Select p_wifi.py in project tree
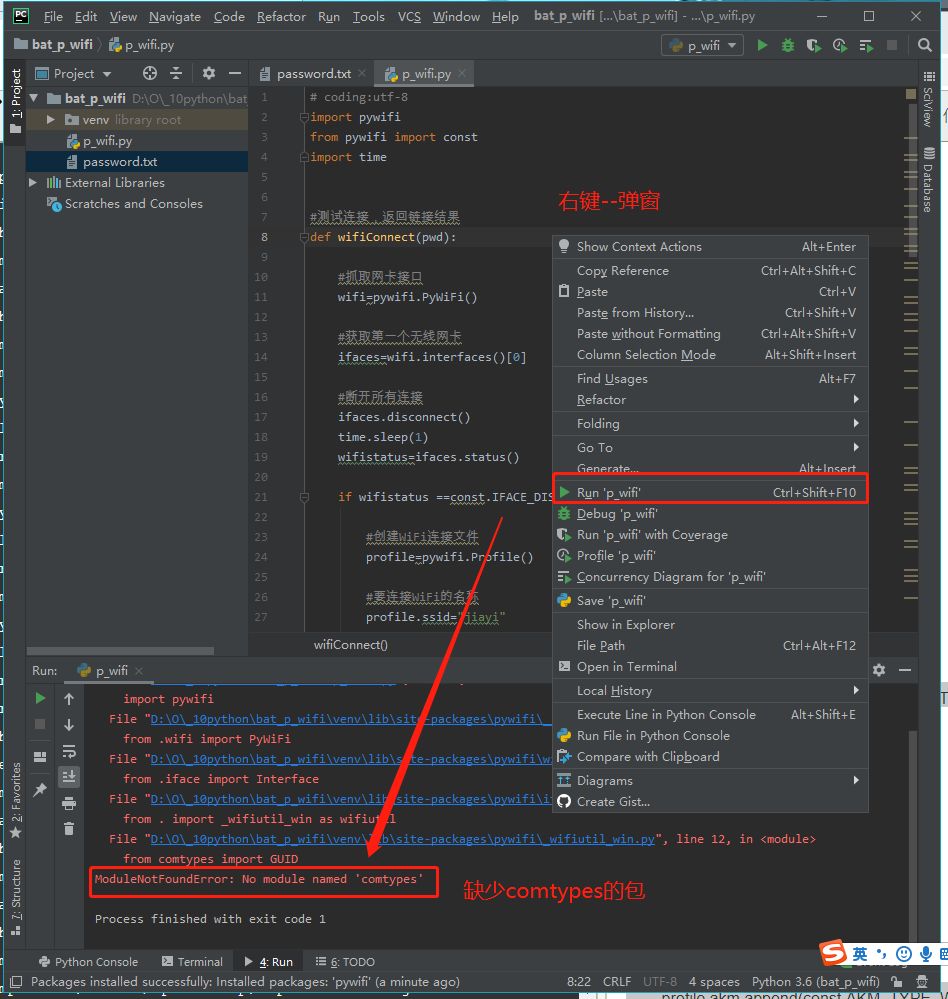The width and height of the screenshot is (948, 999). coord(107,141)
